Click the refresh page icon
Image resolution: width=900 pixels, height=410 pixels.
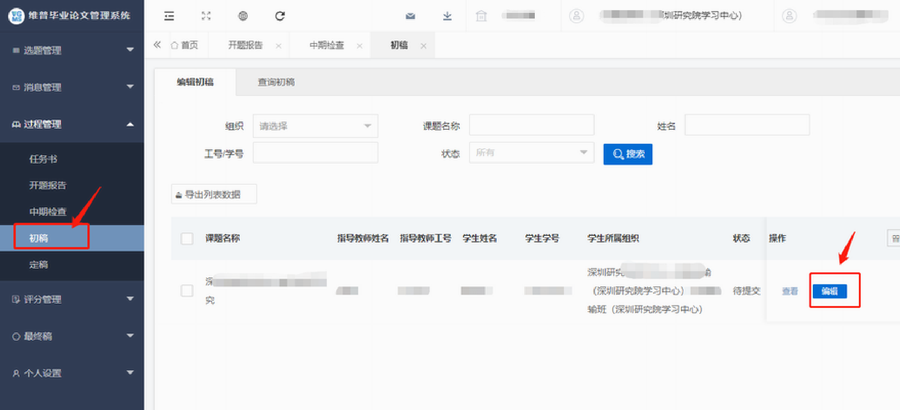[x=280, y=16]
